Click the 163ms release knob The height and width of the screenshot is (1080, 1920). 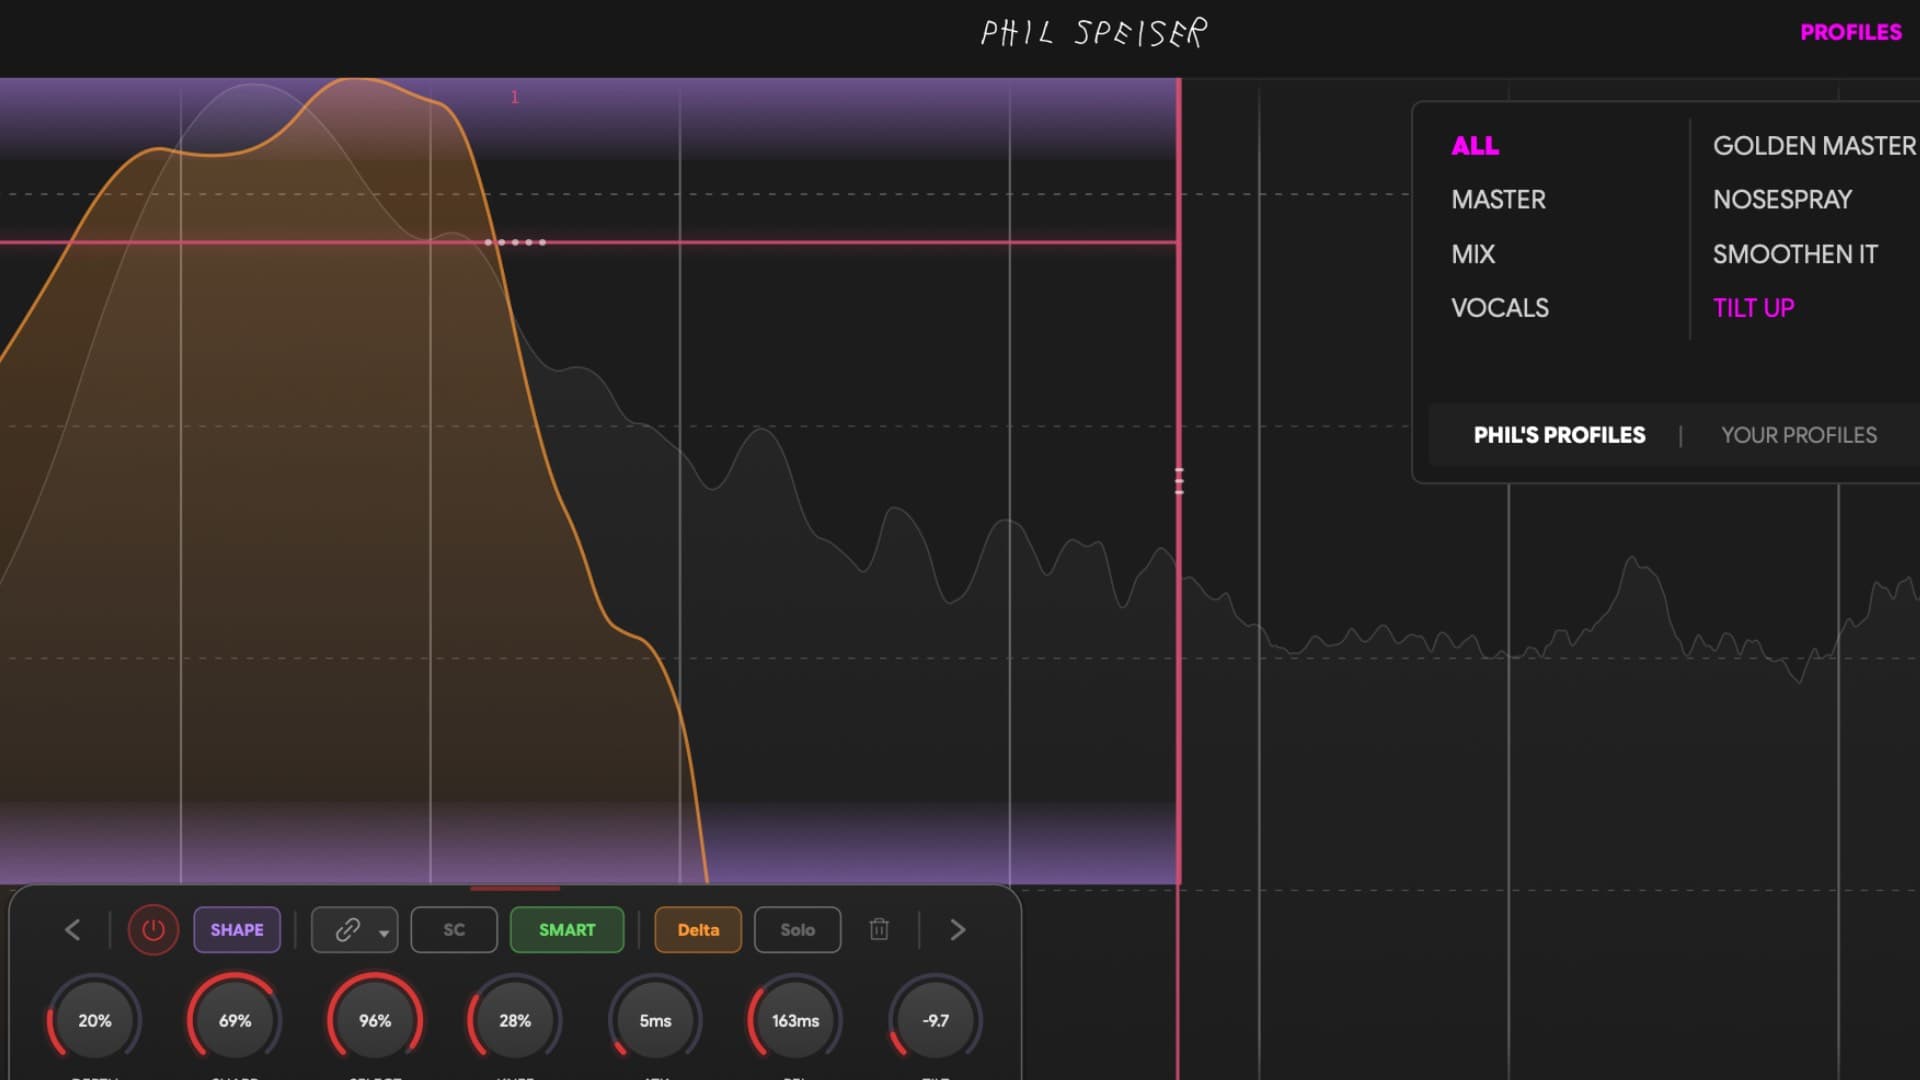[x=795, y=1020]
